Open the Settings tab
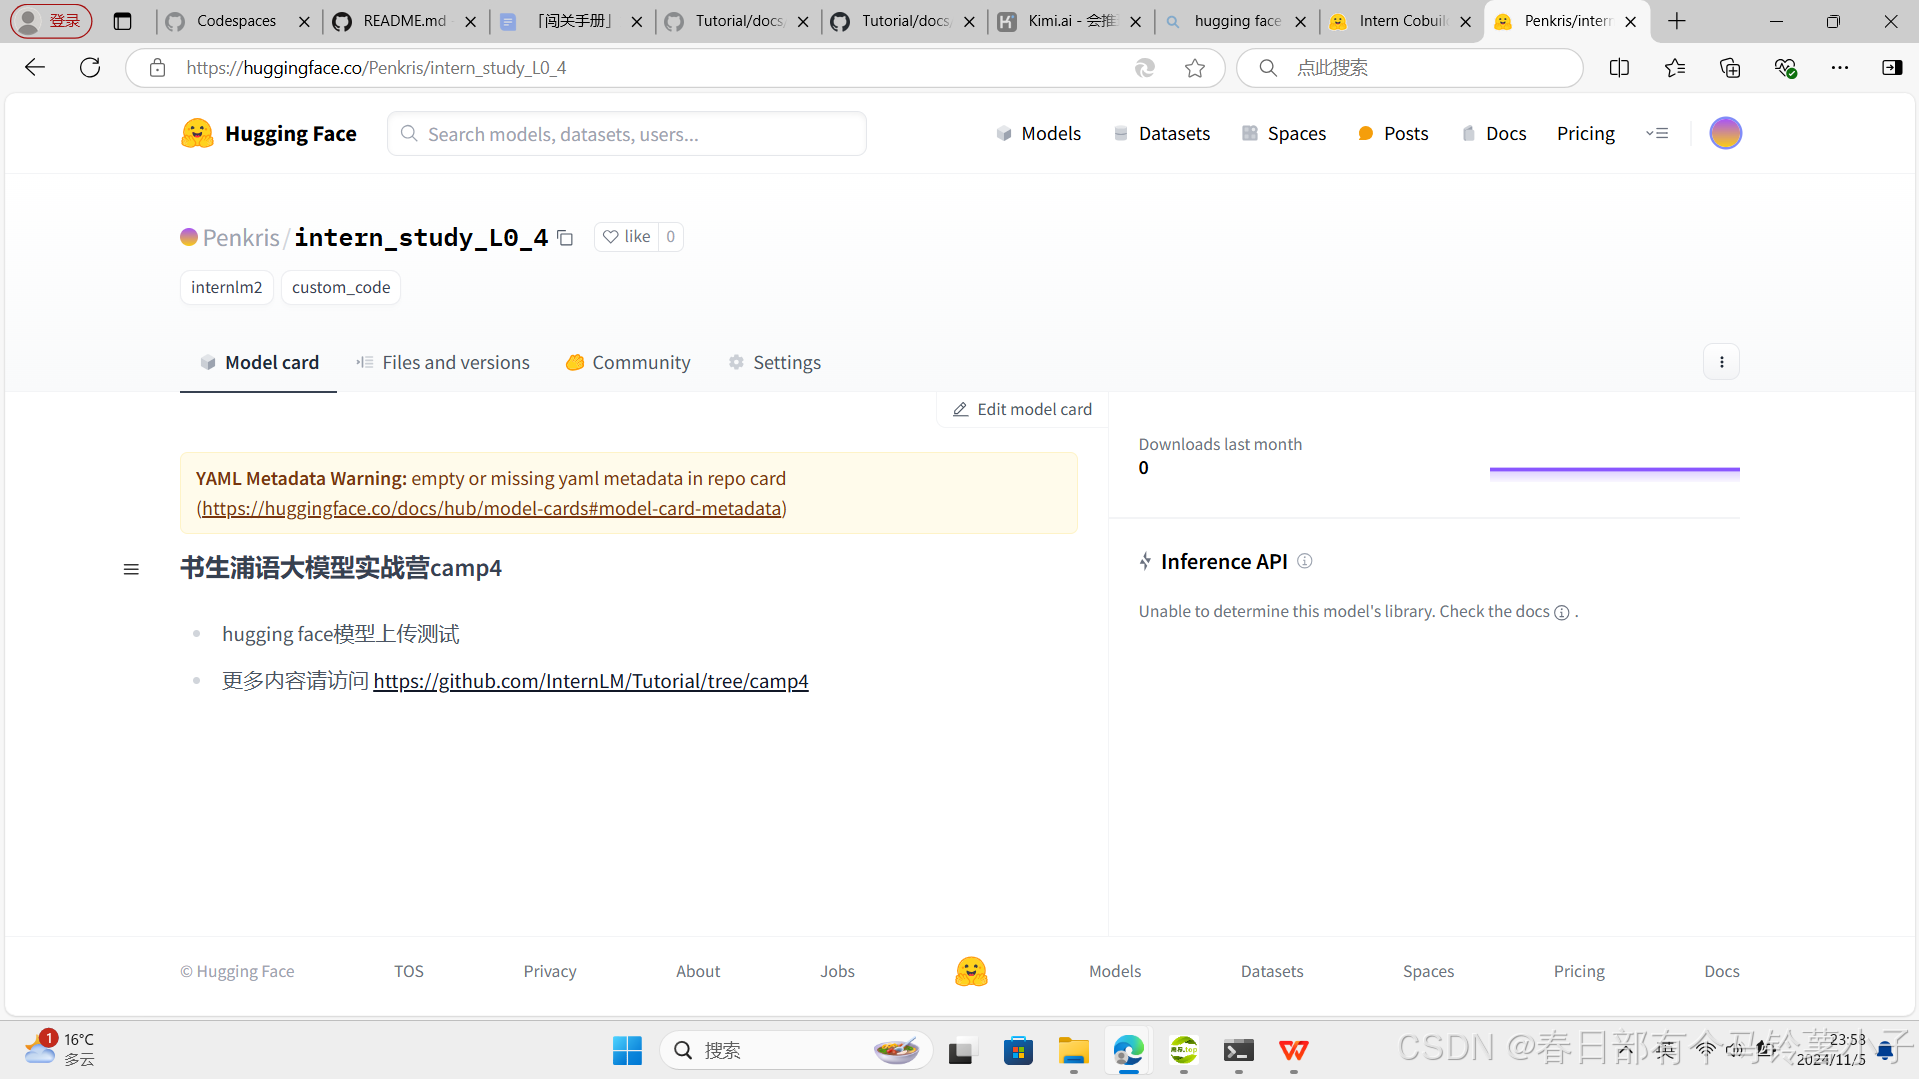1919x1079 pixels. [x=775, y=363]
